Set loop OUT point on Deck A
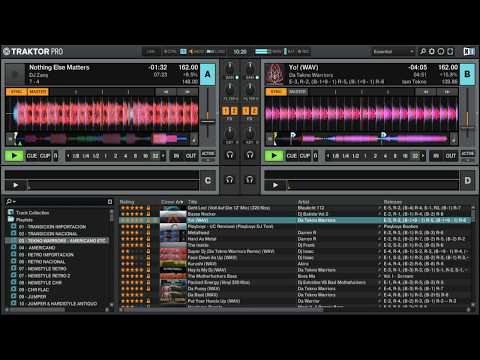Screen dimensions: 480x360 [191, 156]
